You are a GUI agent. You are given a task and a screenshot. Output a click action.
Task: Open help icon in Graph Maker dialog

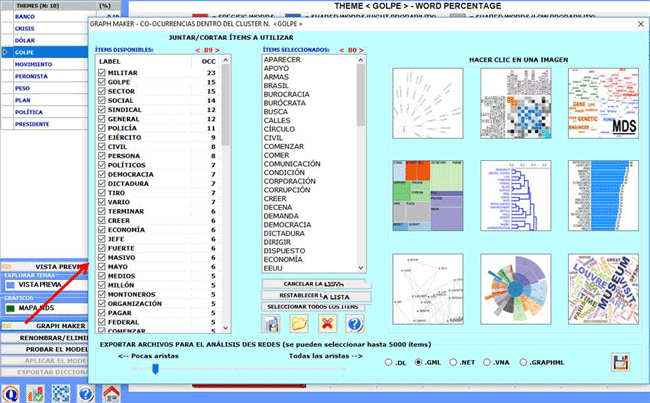click(x=355, y=324)
